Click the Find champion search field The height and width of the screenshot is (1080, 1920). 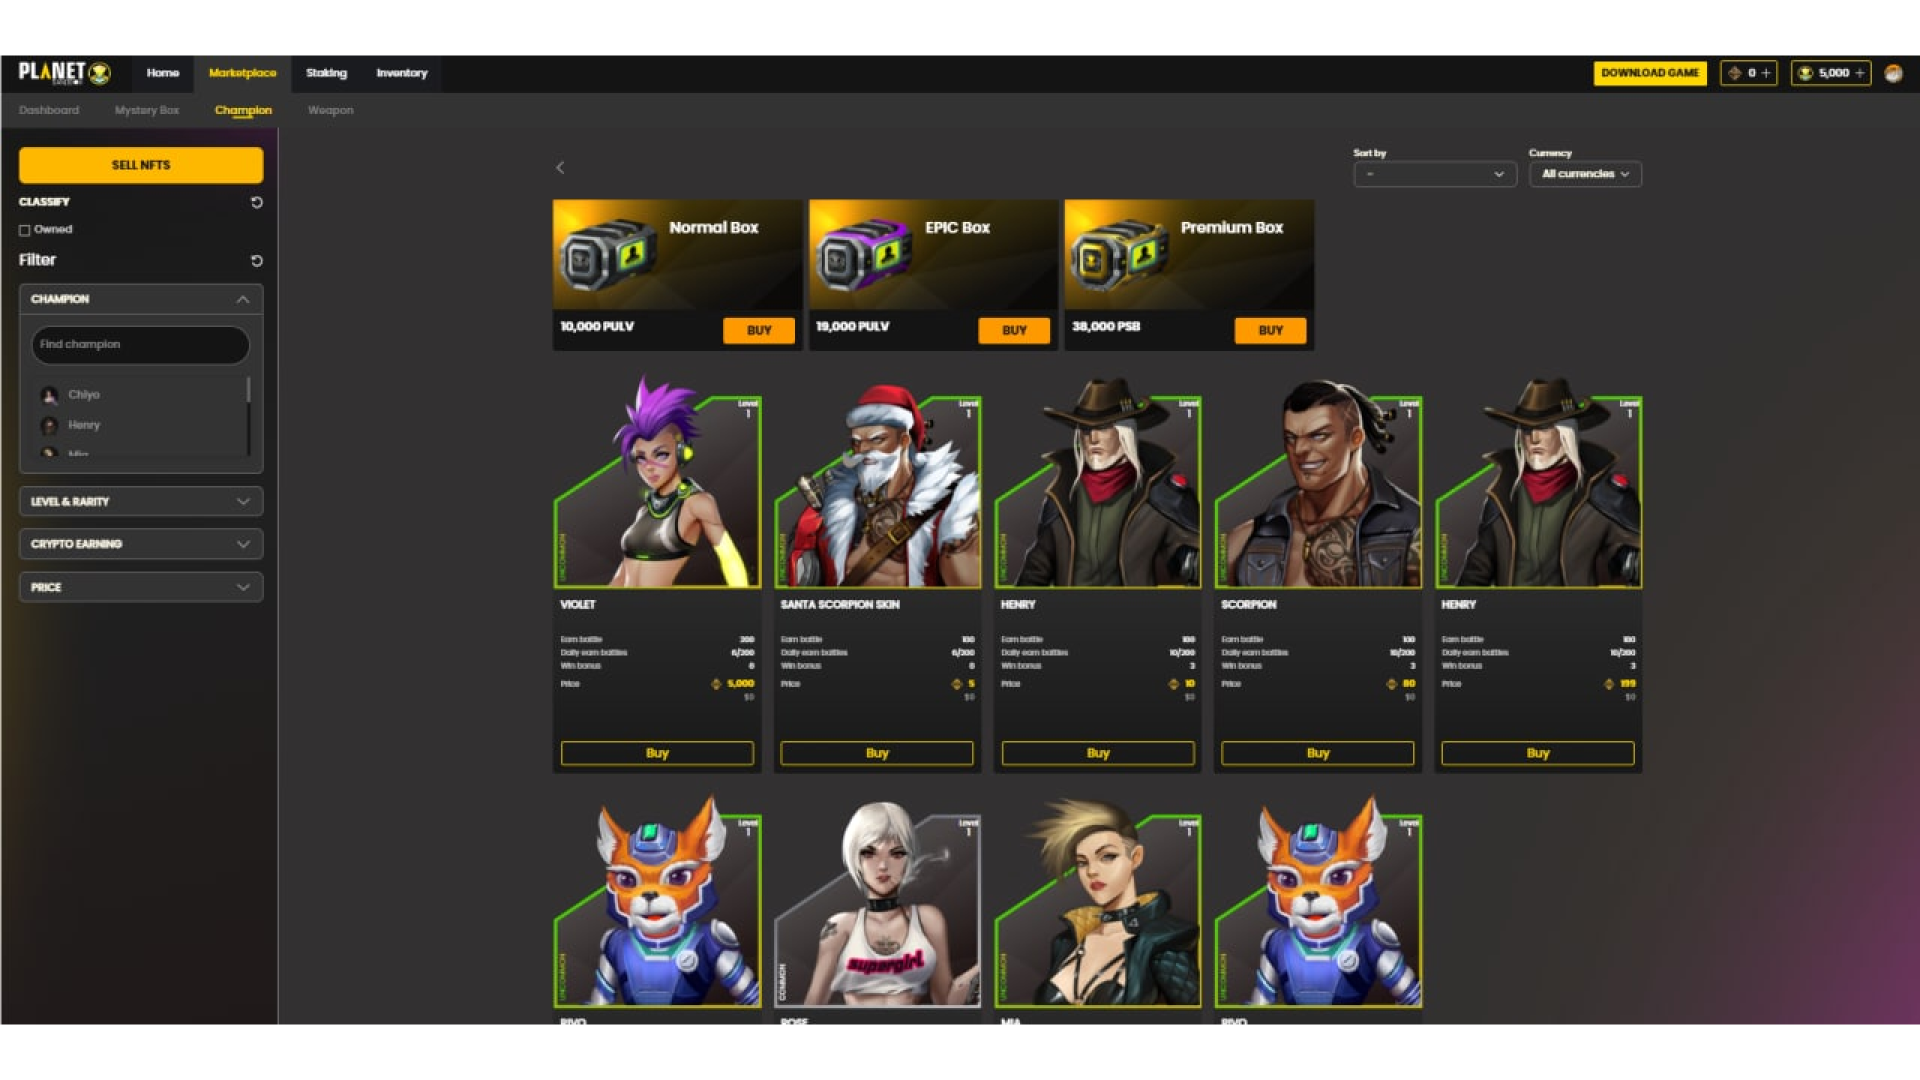pyautogui.click(x=140, y=344)
